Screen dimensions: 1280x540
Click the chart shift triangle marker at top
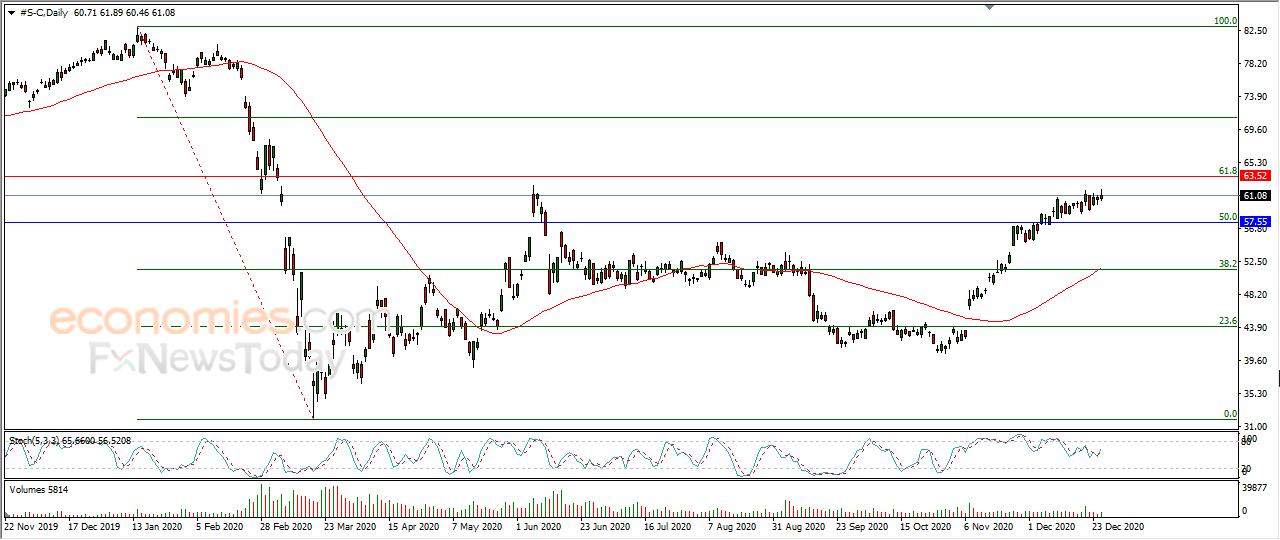(990, 7)
